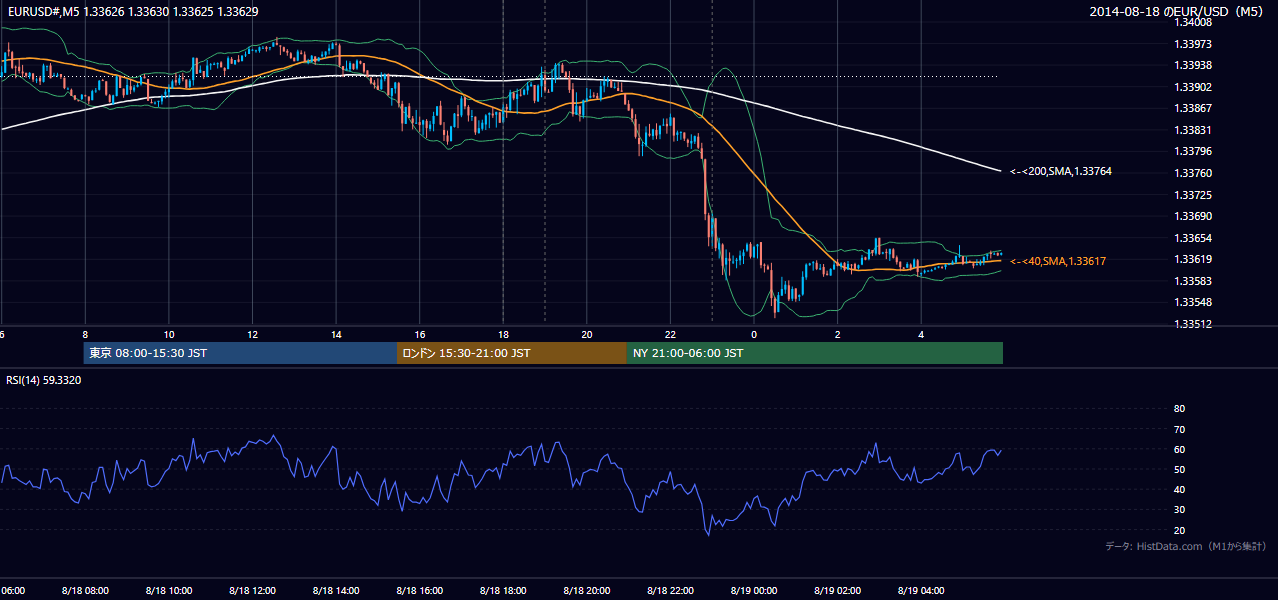The width and height of the screenshot is (1278, 600).
Task: Click price axis value 1.33973
Action: [x=1193, y=44]
